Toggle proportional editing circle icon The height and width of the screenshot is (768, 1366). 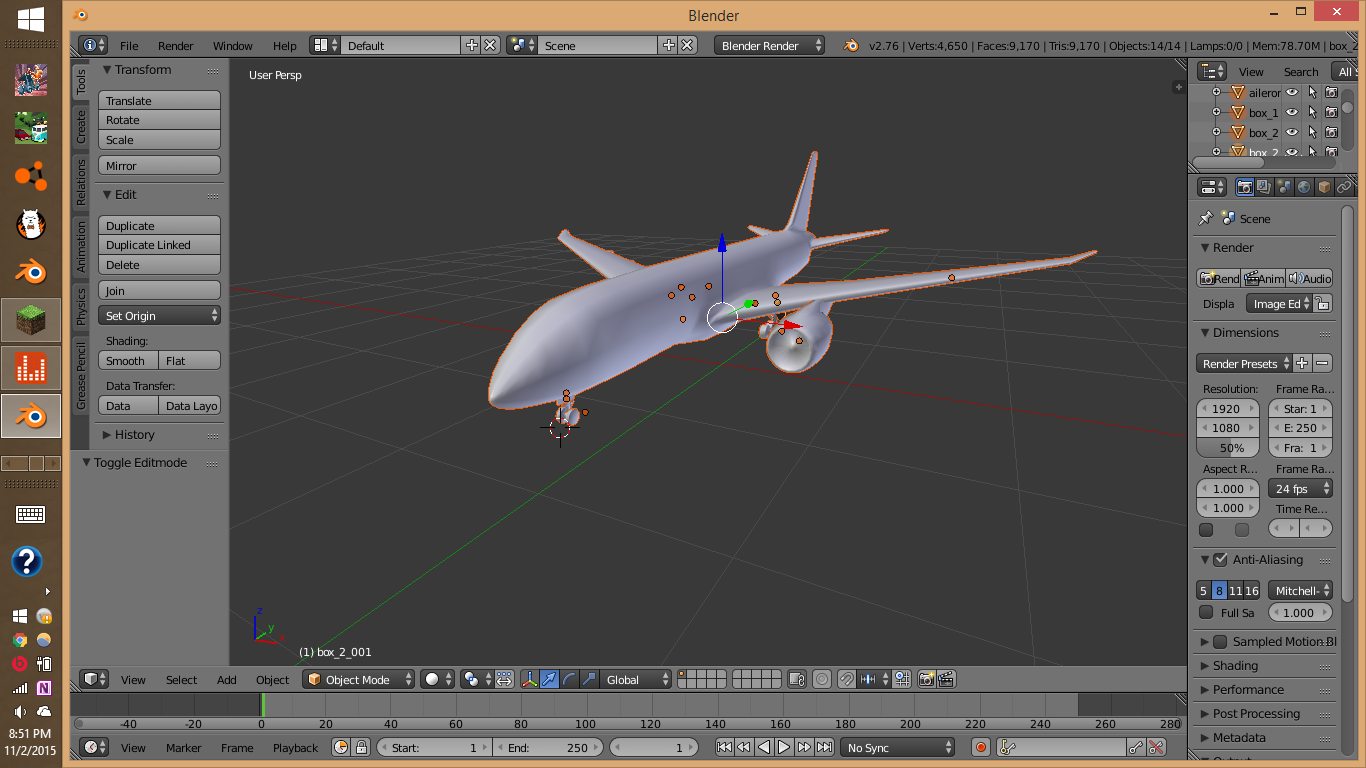(822, 679)
